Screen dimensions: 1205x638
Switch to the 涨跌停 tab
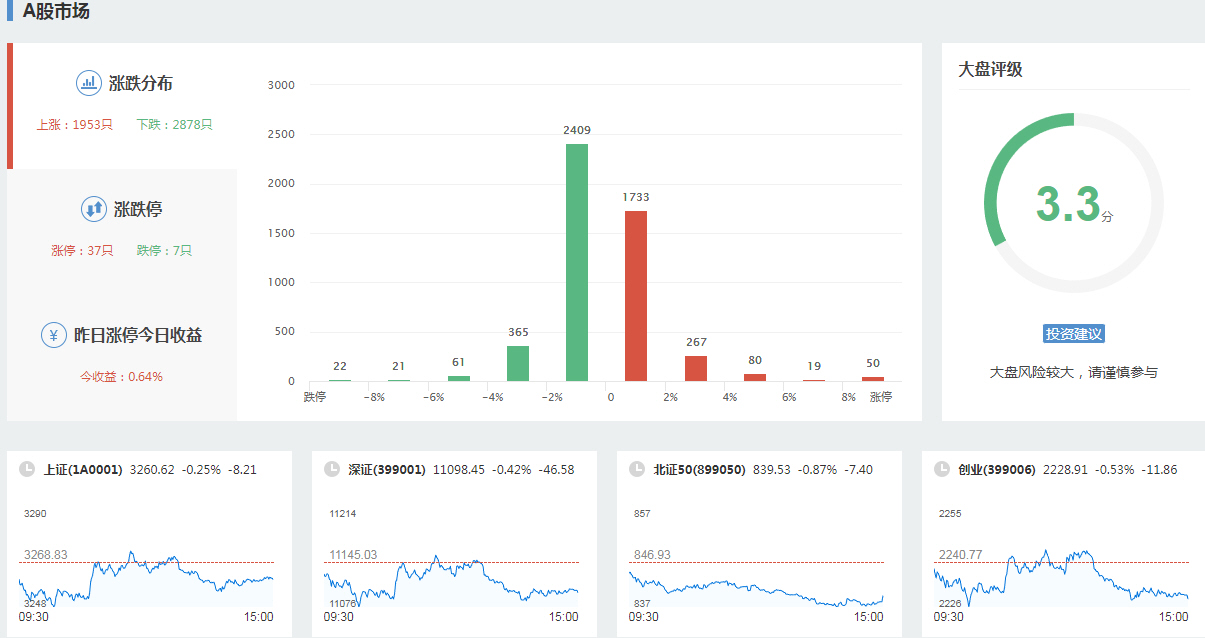138,210
